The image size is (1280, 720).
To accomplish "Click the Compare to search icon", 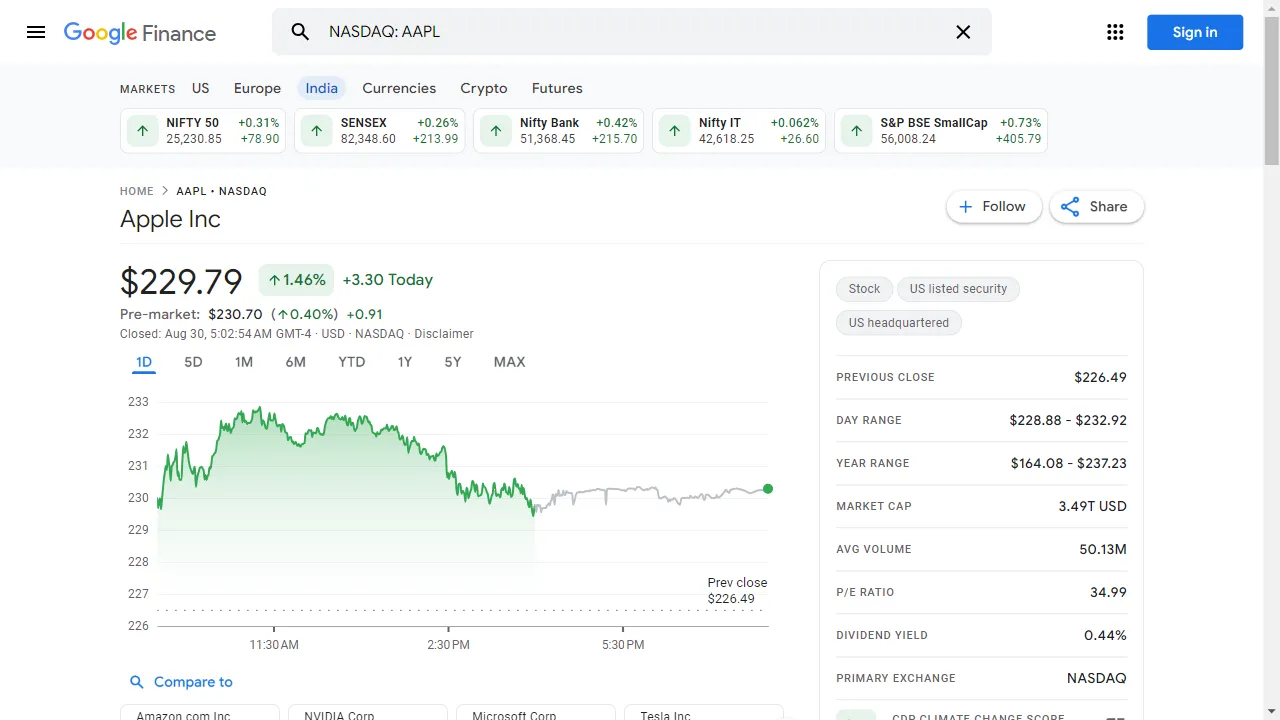I will (x=137, y=682).
